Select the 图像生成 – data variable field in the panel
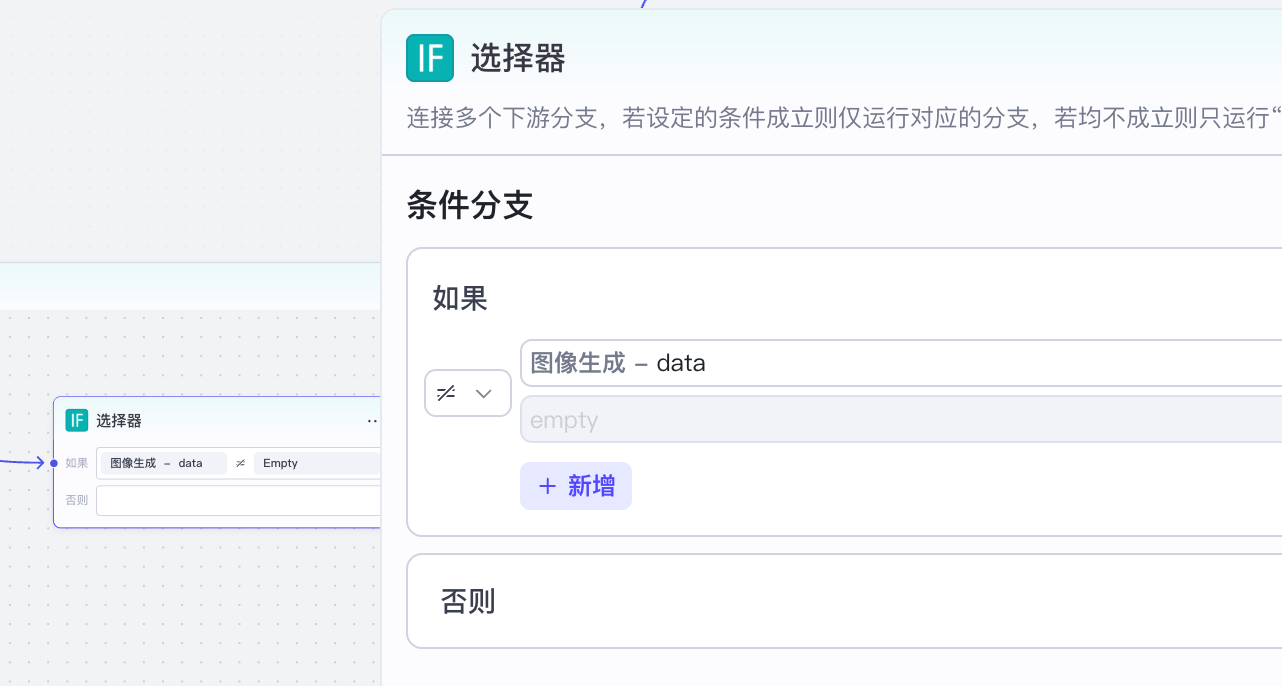The image size is (1282, 686). click(900, 363)
